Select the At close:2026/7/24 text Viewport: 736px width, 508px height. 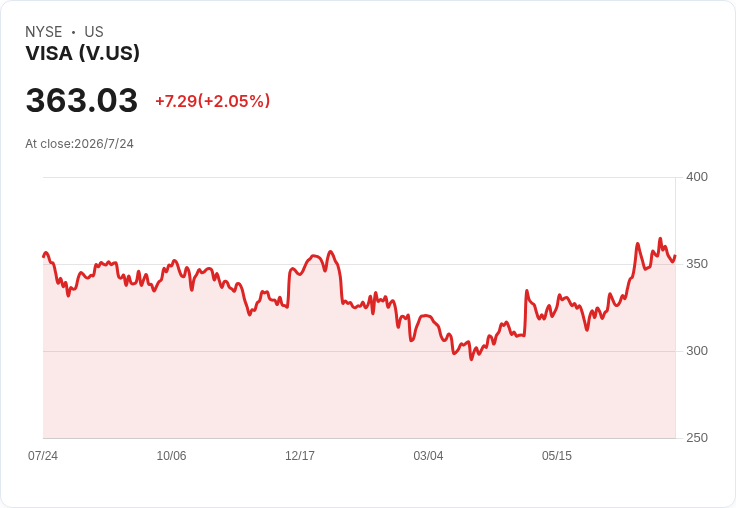79,144
